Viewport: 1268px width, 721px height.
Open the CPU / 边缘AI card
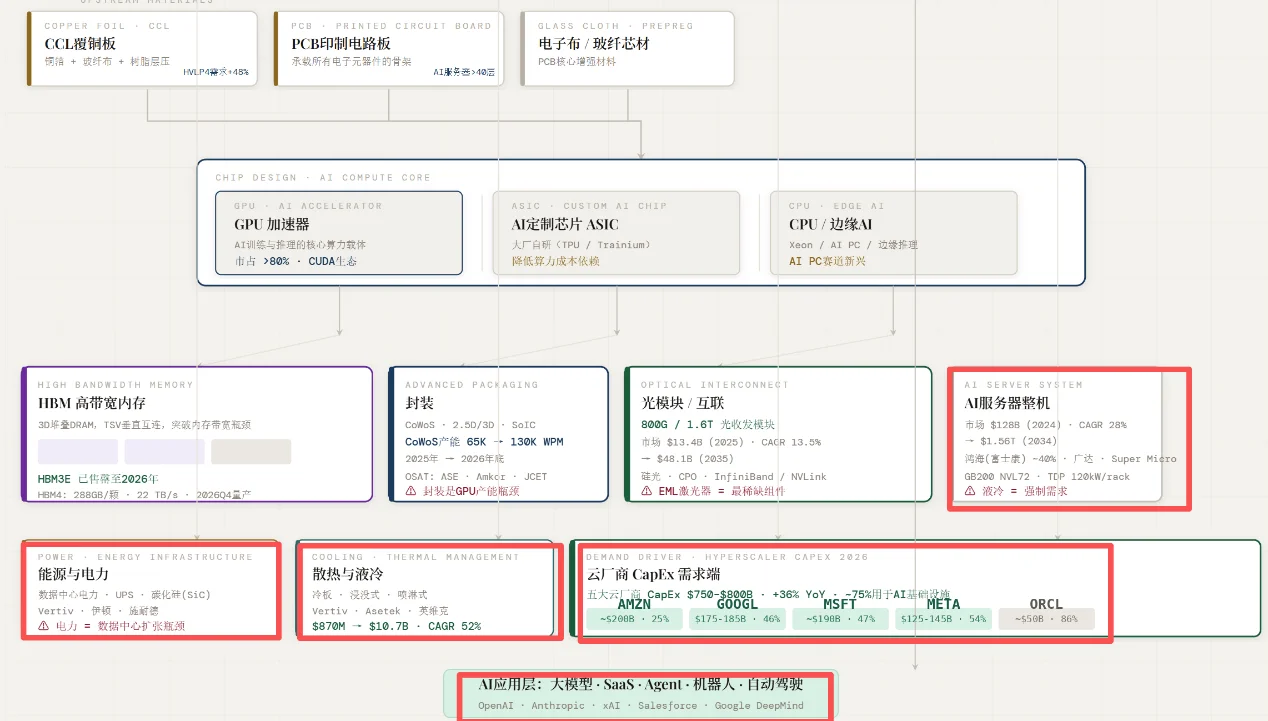click(x=893, y=233)
